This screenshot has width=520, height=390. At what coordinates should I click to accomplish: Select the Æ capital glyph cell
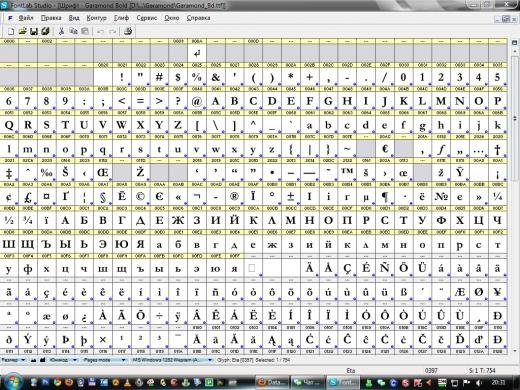tap(460, 292)
